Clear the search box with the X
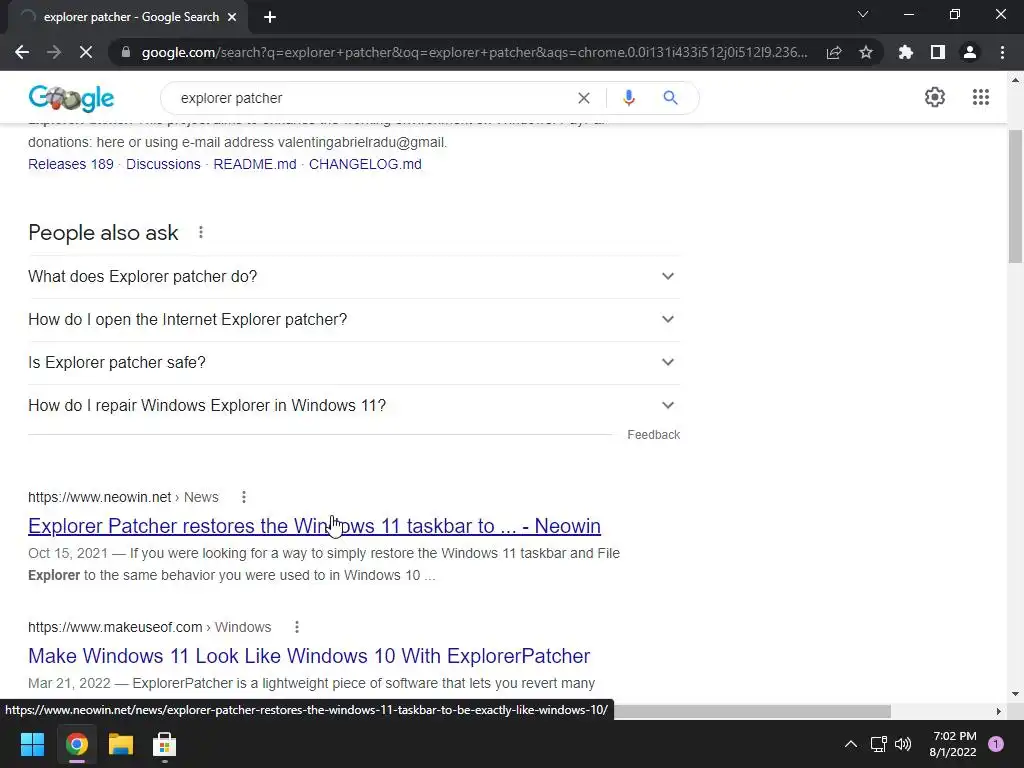The image size is (1024, 768). click(x=584, y=98)
